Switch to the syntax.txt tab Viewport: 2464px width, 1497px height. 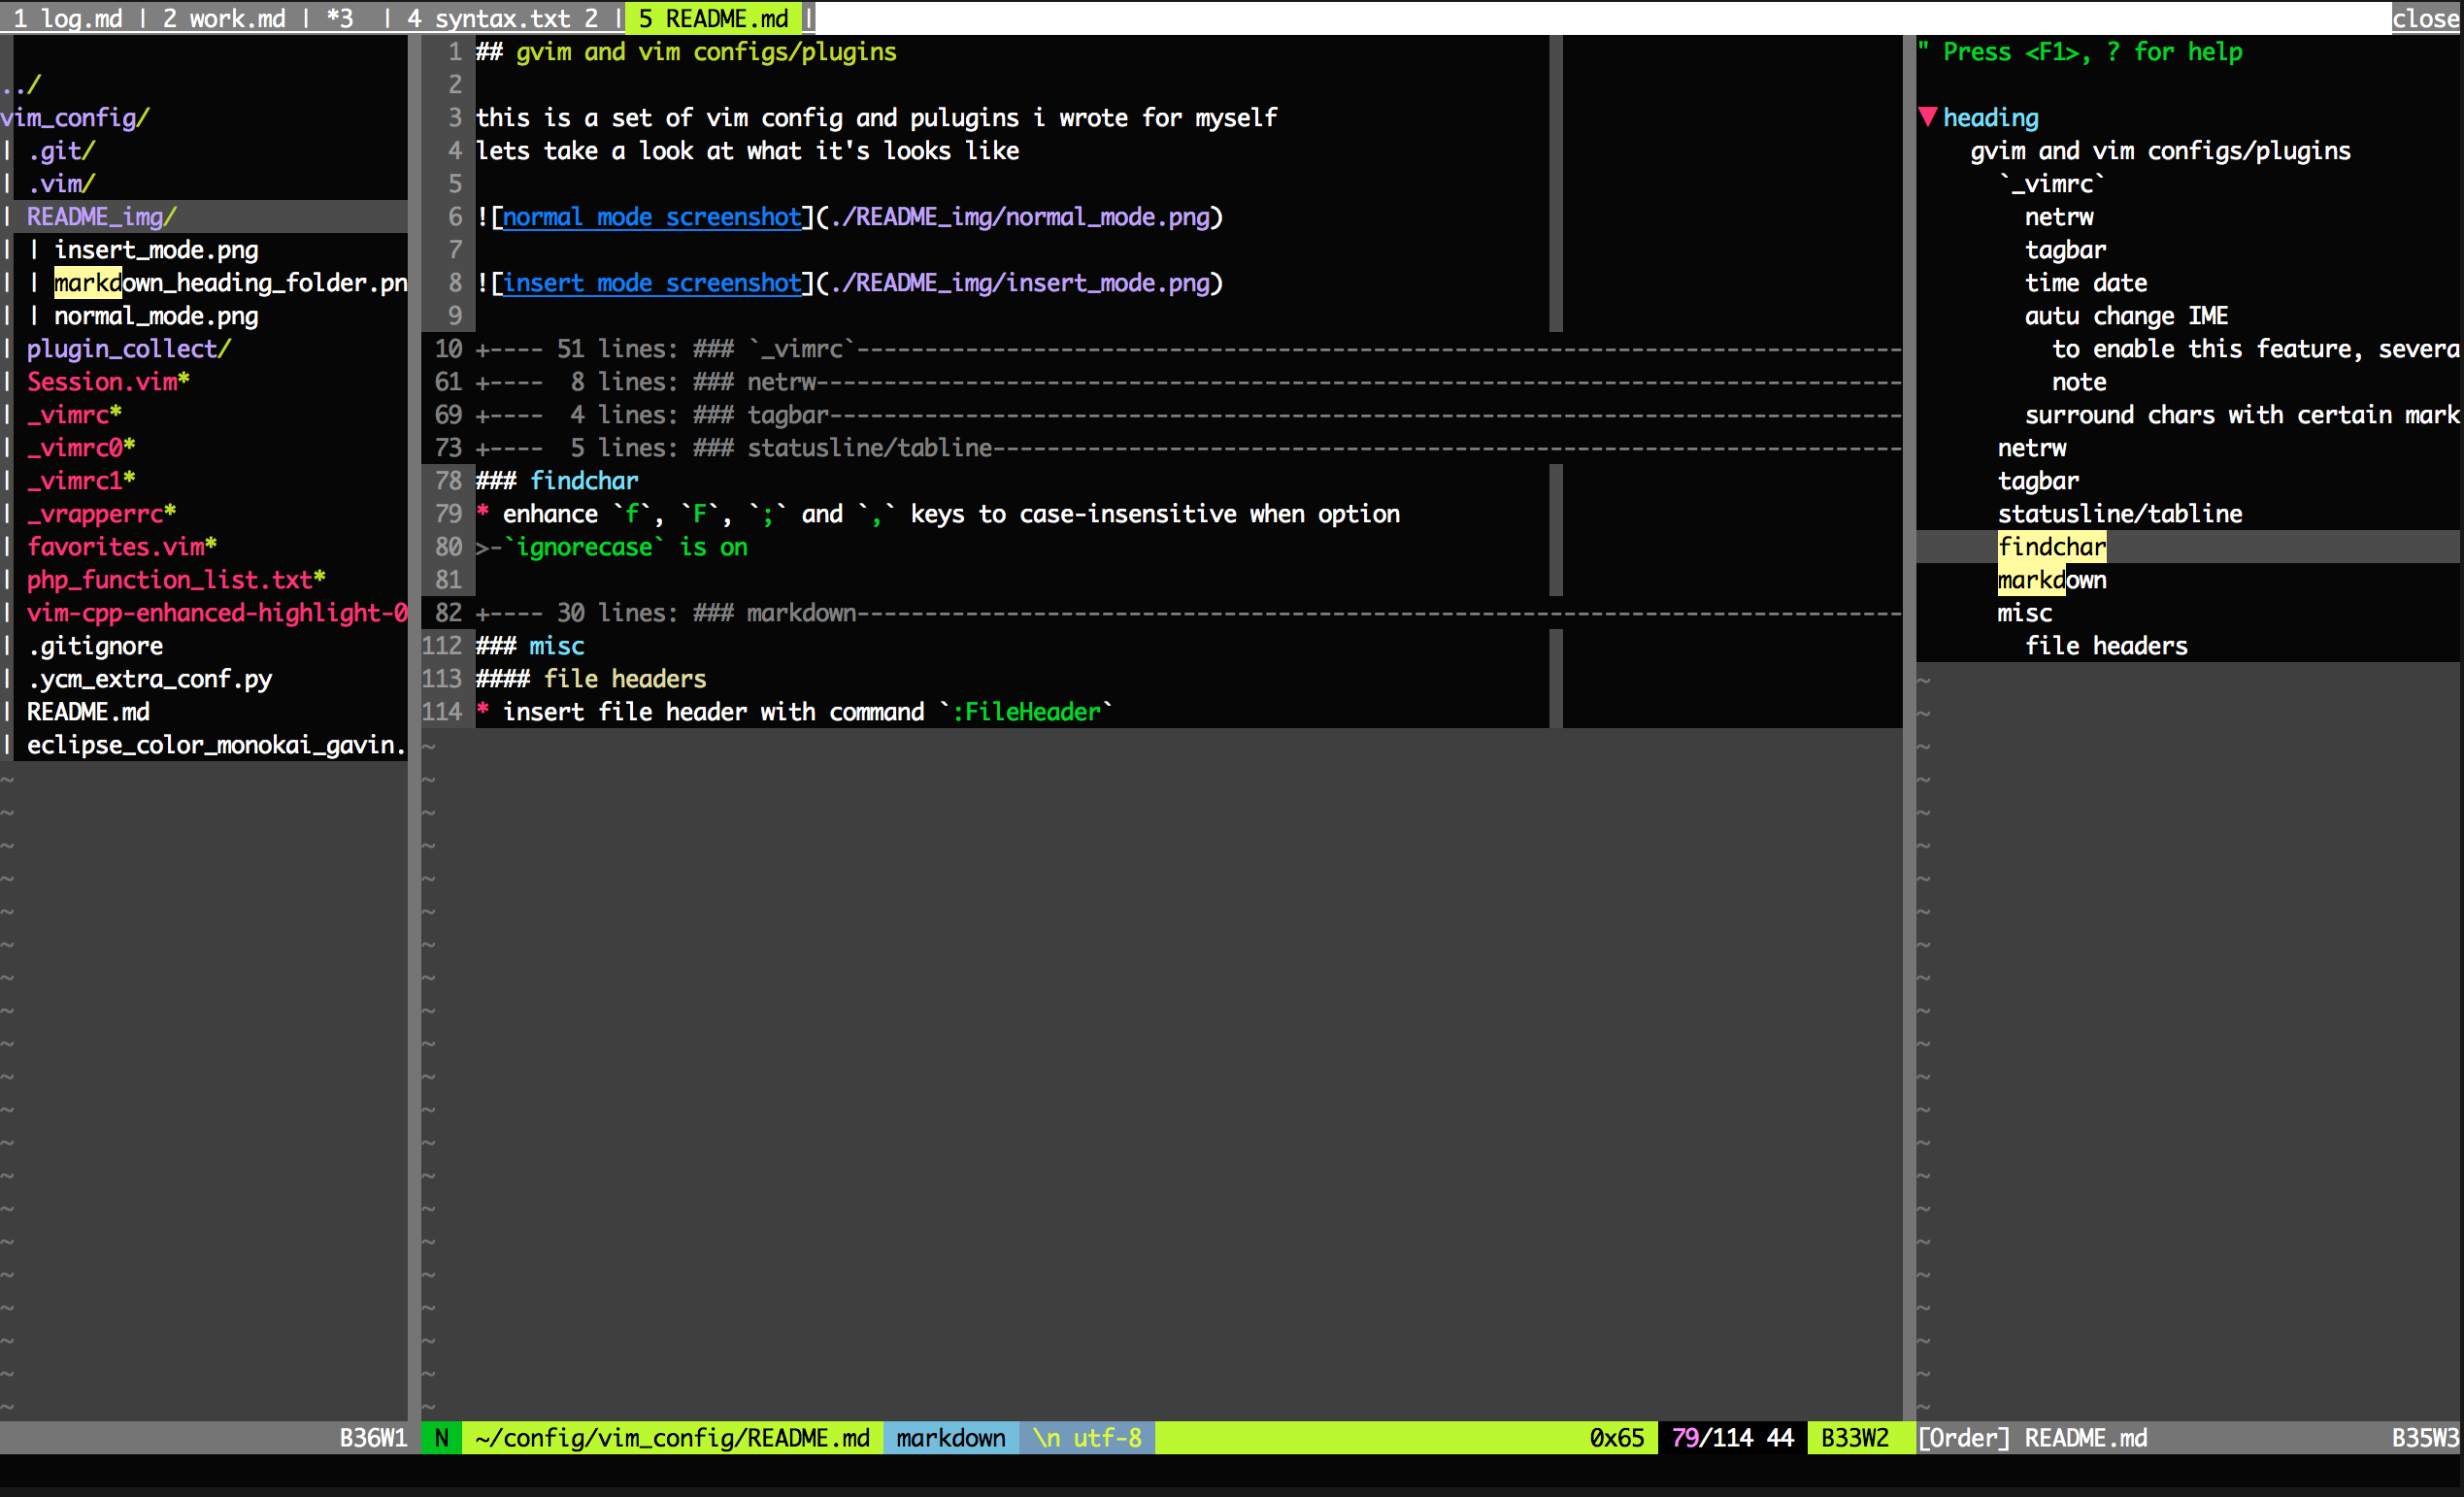point(505,18)
